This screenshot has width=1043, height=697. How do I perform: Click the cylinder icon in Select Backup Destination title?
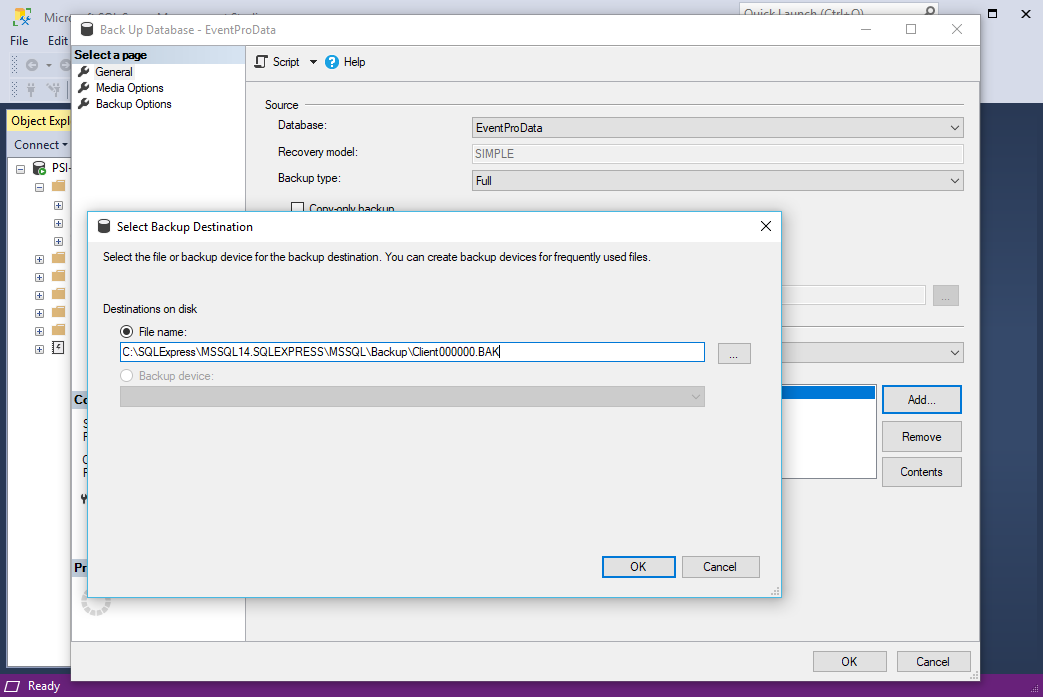point(104,226)
